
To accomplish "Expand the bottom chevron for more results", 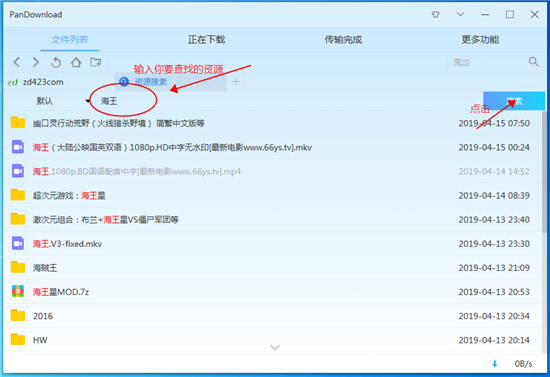I will 275,348.
